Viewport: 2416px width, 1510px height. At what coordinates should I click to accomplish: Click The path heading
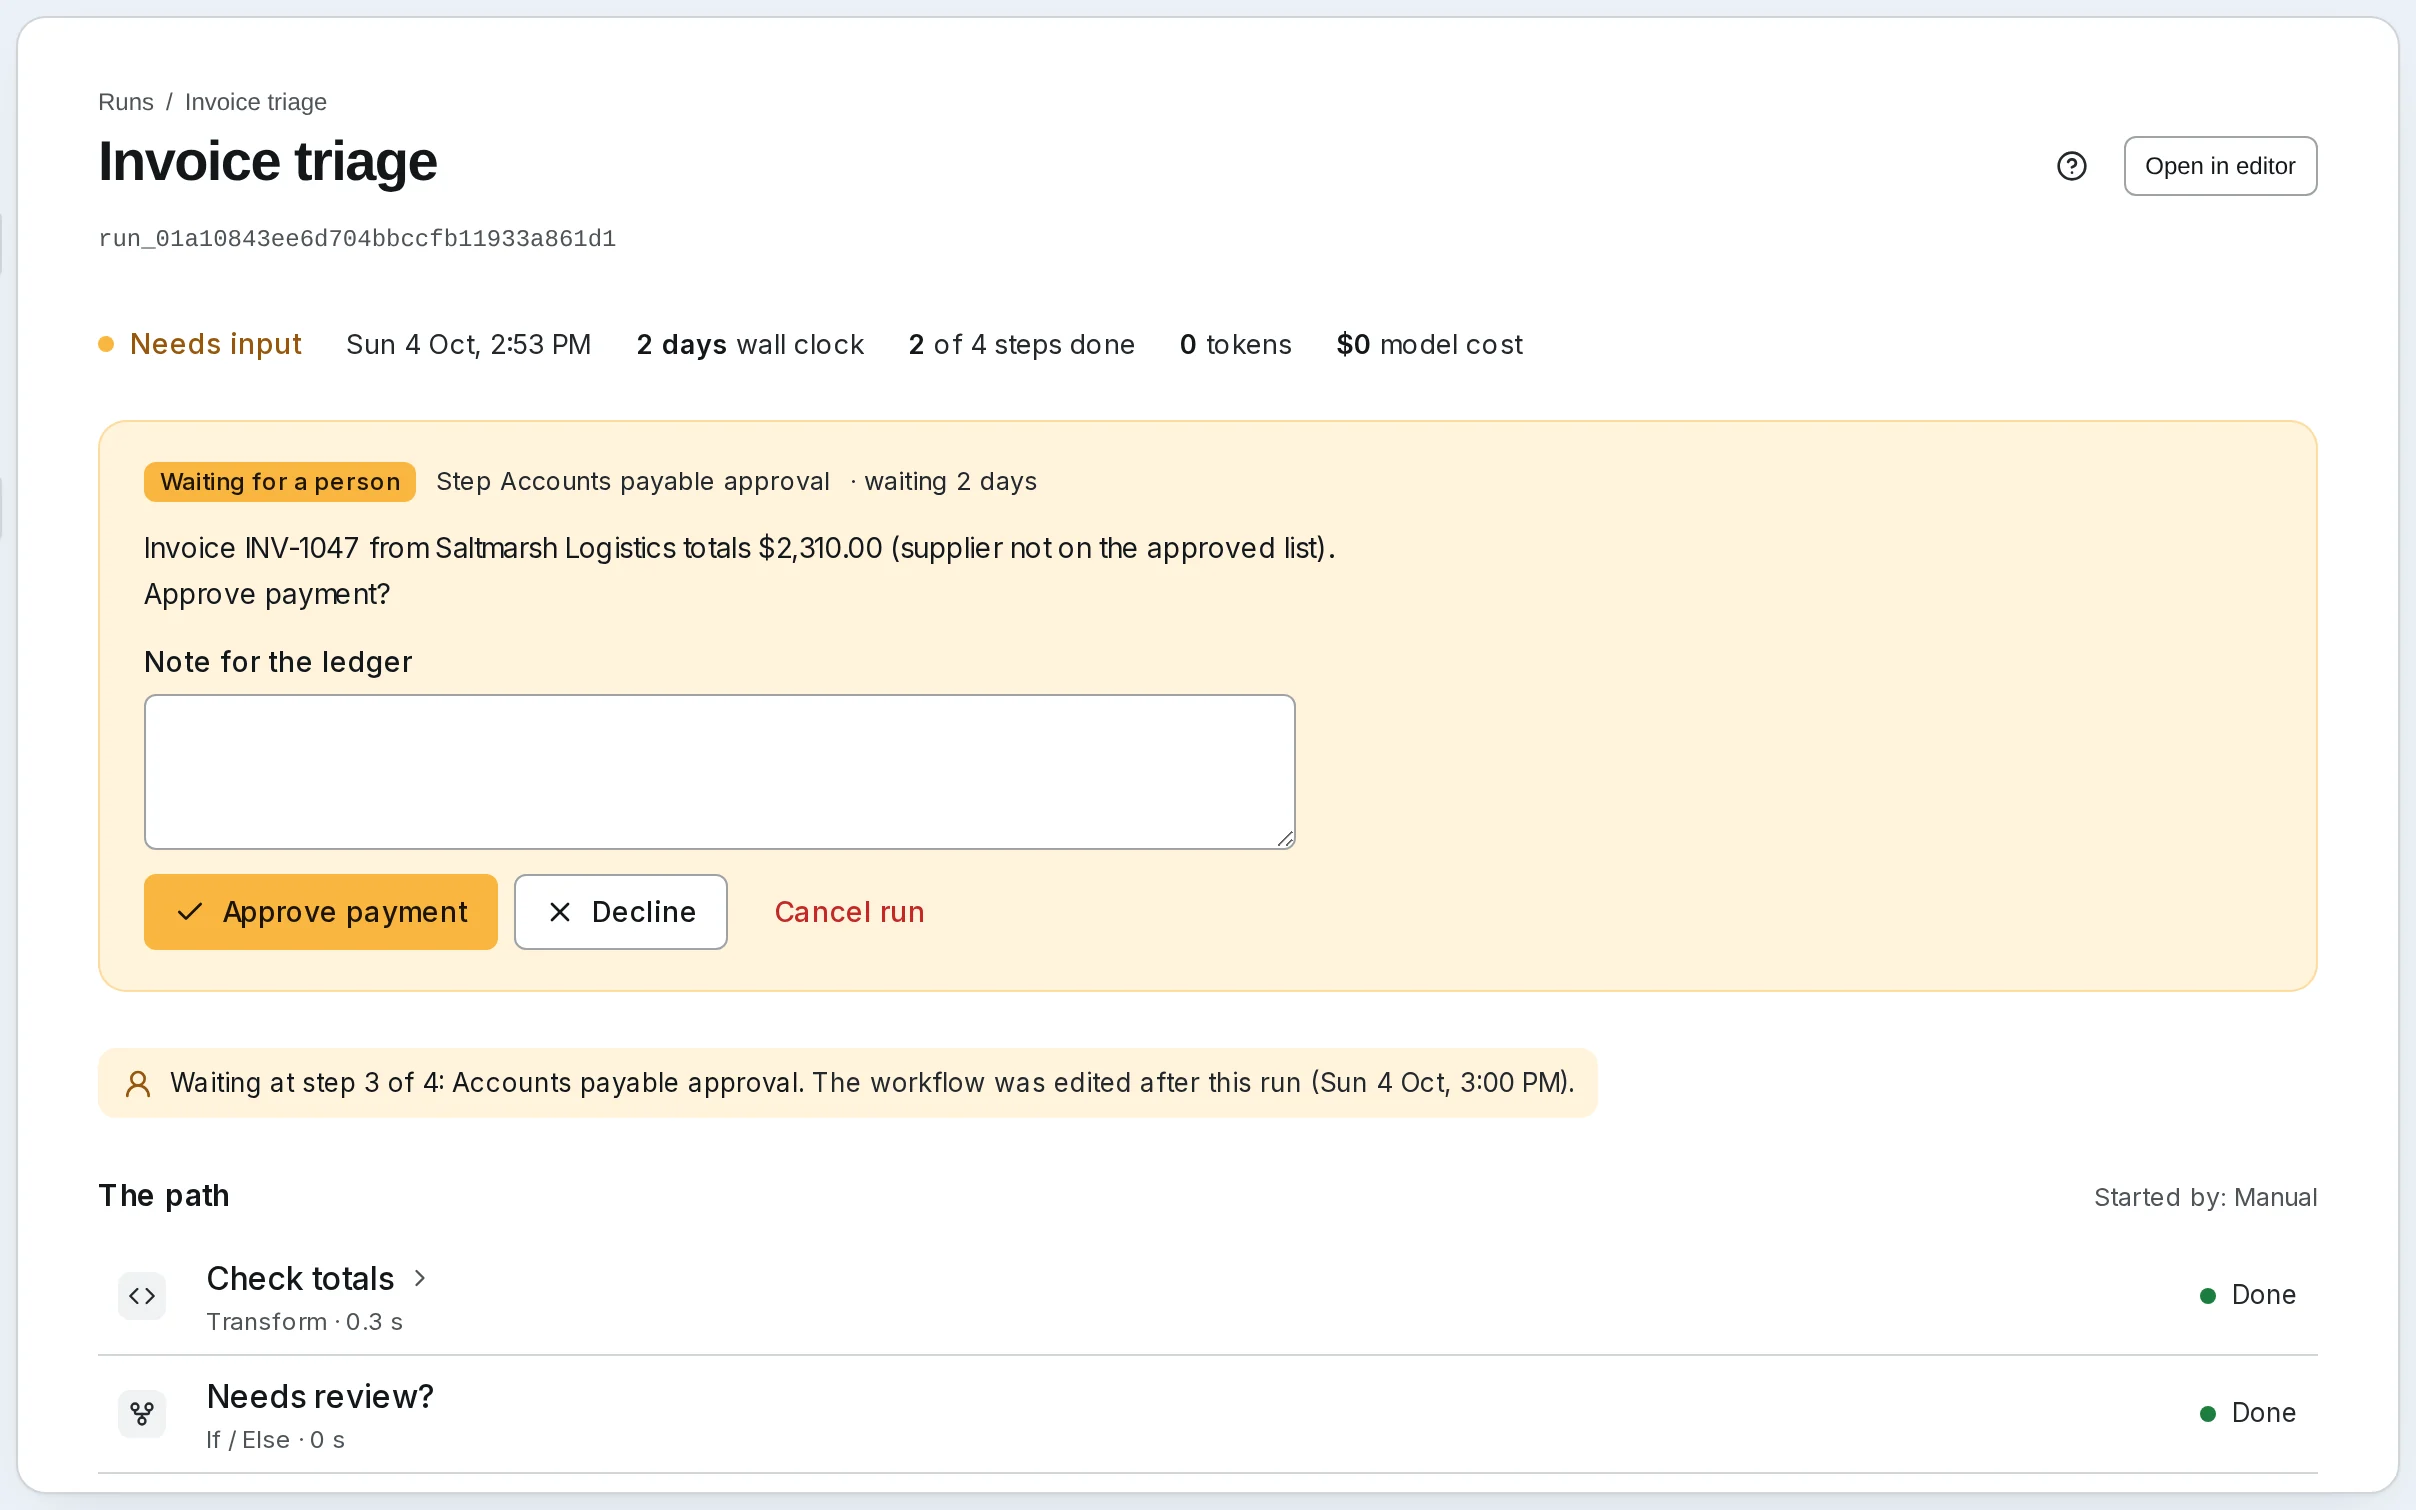click(x=164, y=1196)
